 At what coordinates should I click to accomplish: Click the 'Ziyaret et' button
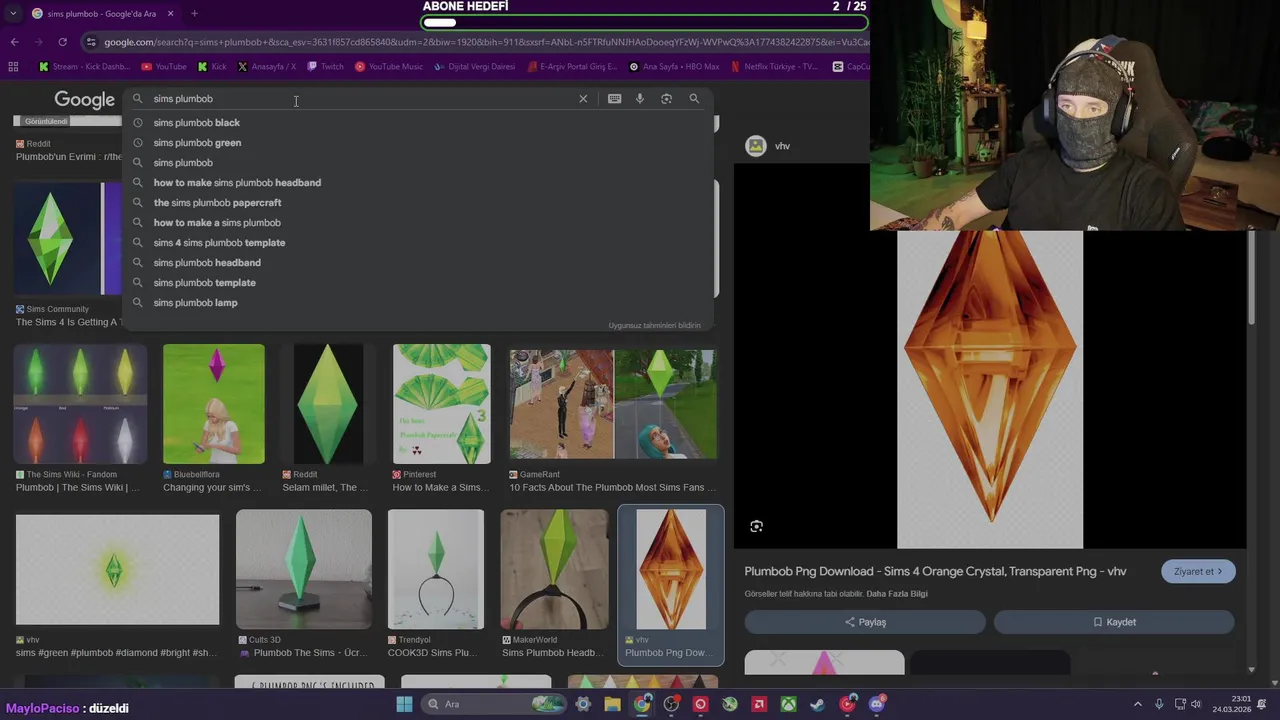(x=1198, y=572)
